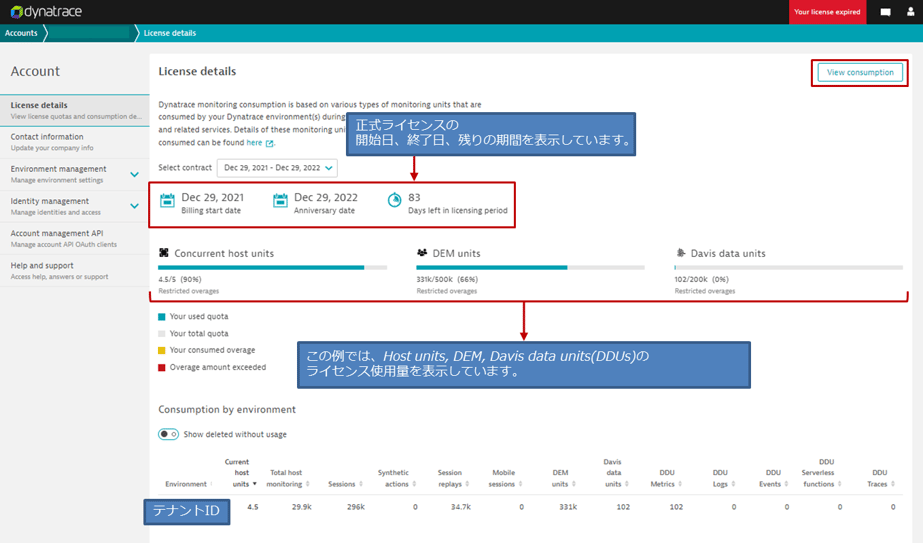This screenshot has width=923, height=543.
Task: Sort by DDU Events column
Action: point(774,478)
